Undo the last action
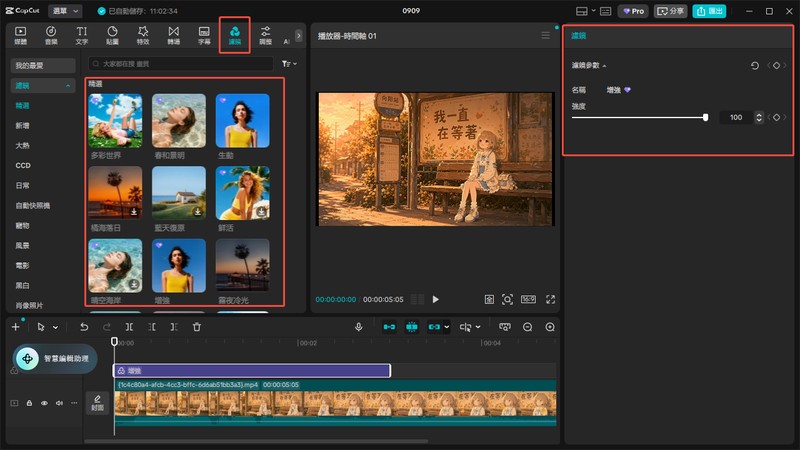The image size is (800, 450). (x=84, y=327)
